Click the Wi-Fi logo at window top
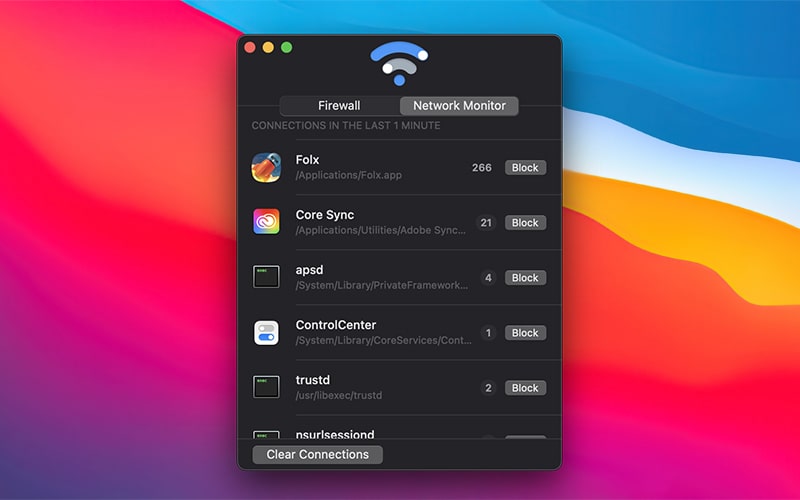800x500 pixels. click(399, 62)
